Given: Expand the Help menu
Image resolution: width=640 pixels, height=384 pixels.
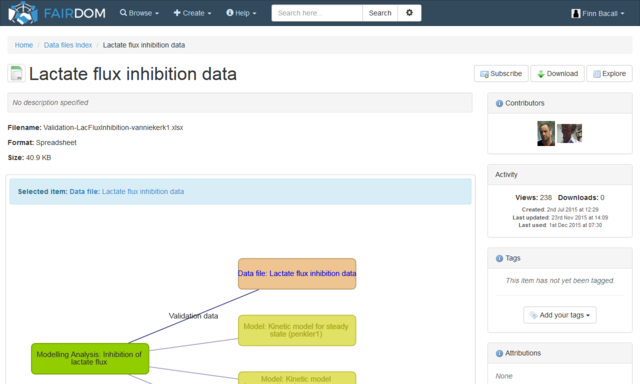Looking at the screenshot, I should [241, 13].
